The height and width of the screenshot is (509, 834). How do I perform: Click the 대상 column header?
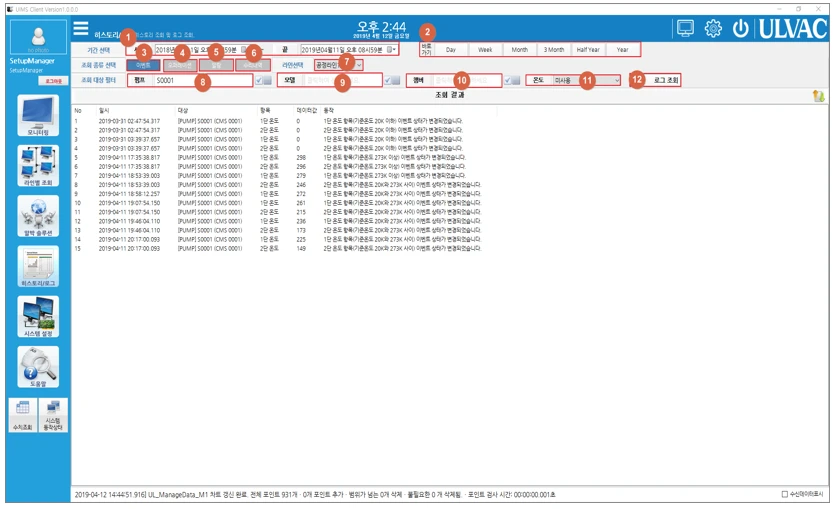click(183, 111)
